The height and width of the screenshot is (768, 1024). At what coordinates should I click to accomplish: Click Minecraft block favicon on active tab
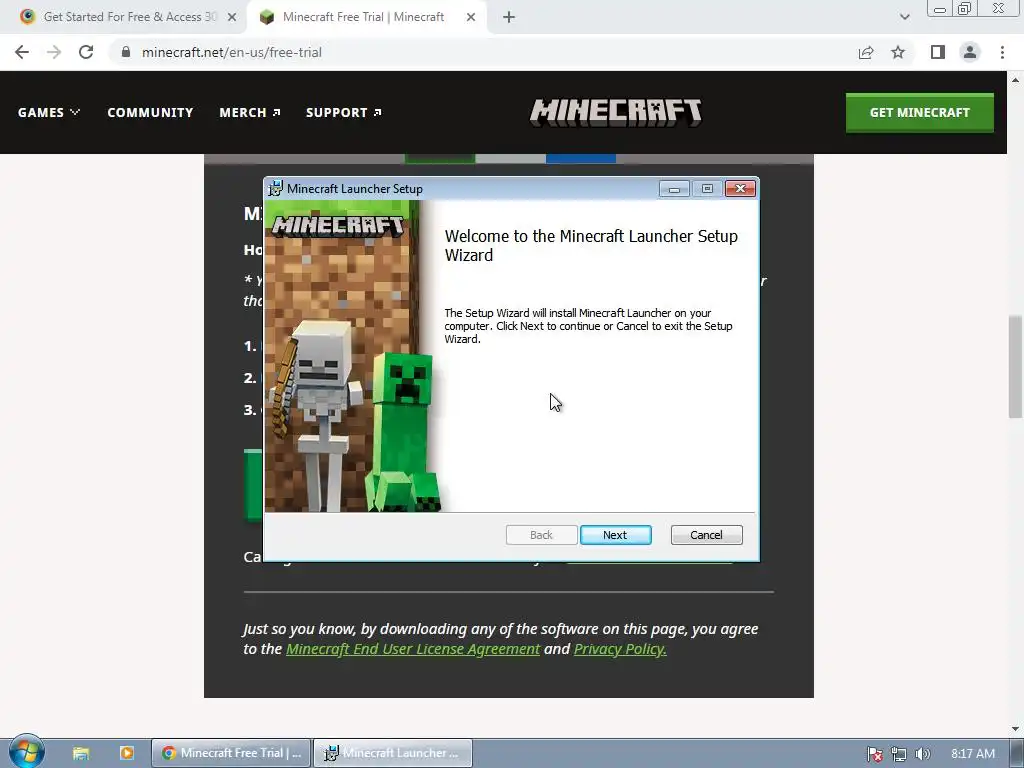[x=266, y=17]
